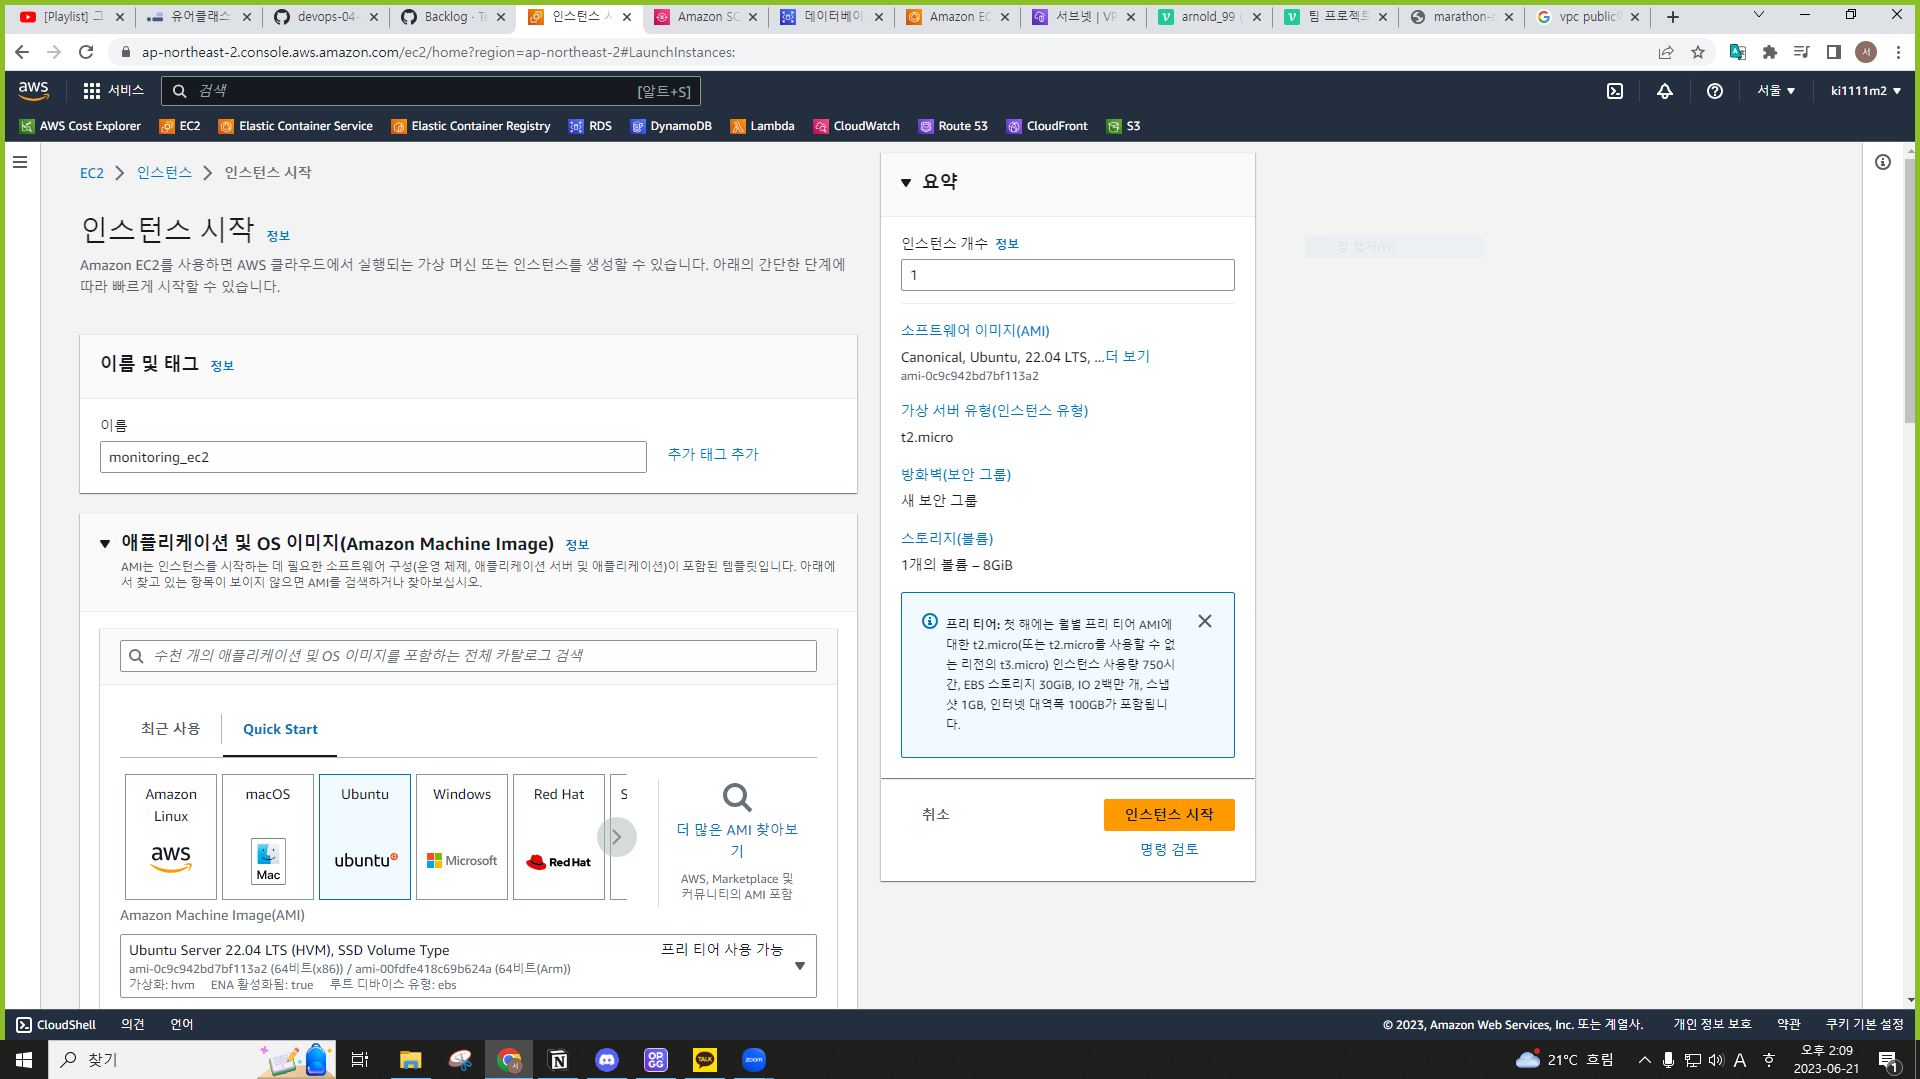Open DynamoDB favorites shortcut
1920x1079 pixels.
click(x=671, y=126)
